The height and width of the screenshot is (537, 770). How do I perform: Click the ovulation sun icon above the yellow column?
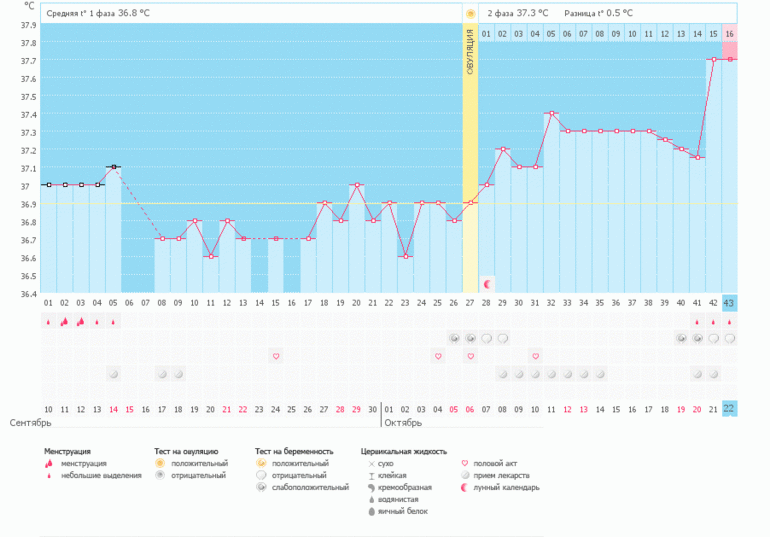point(470,14)
